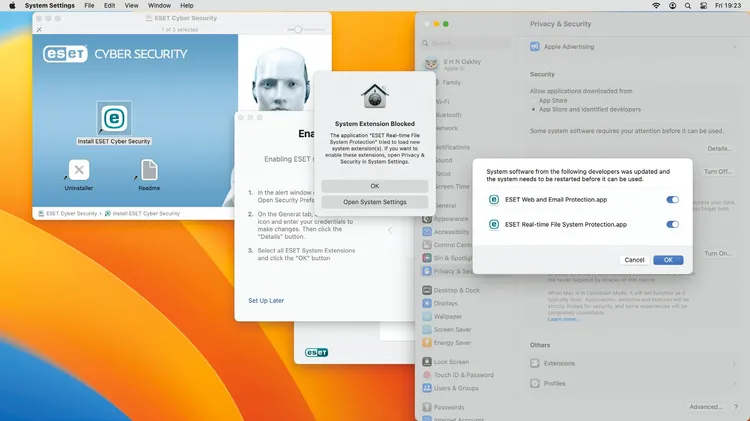The image size is (750, 421).
Task: Click the Profiles icon under Others
Action: coord(535,383)
